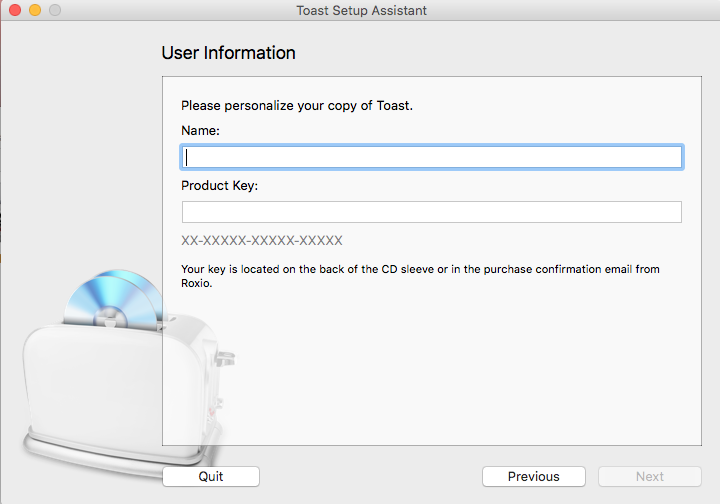Minimize the window with the yellow button
The image size is (720, 504).
34,10
